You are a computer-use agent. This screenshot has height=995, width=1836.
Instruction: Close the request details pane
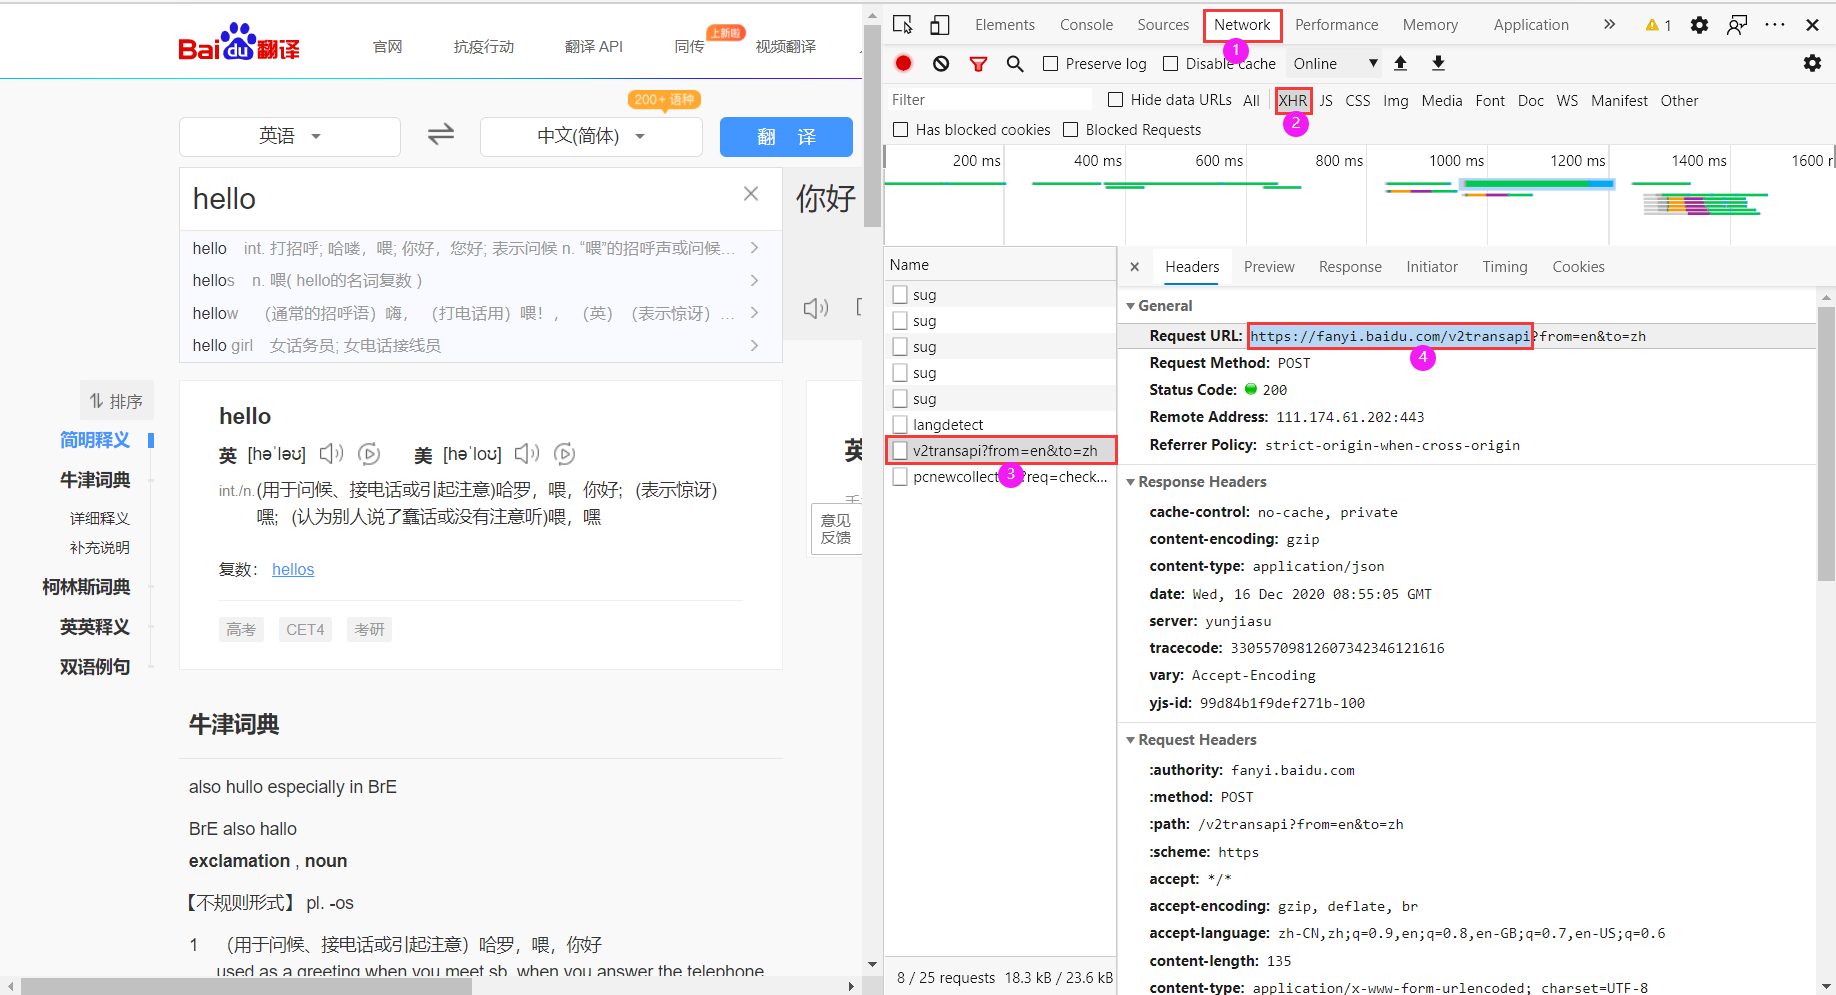1134,267
